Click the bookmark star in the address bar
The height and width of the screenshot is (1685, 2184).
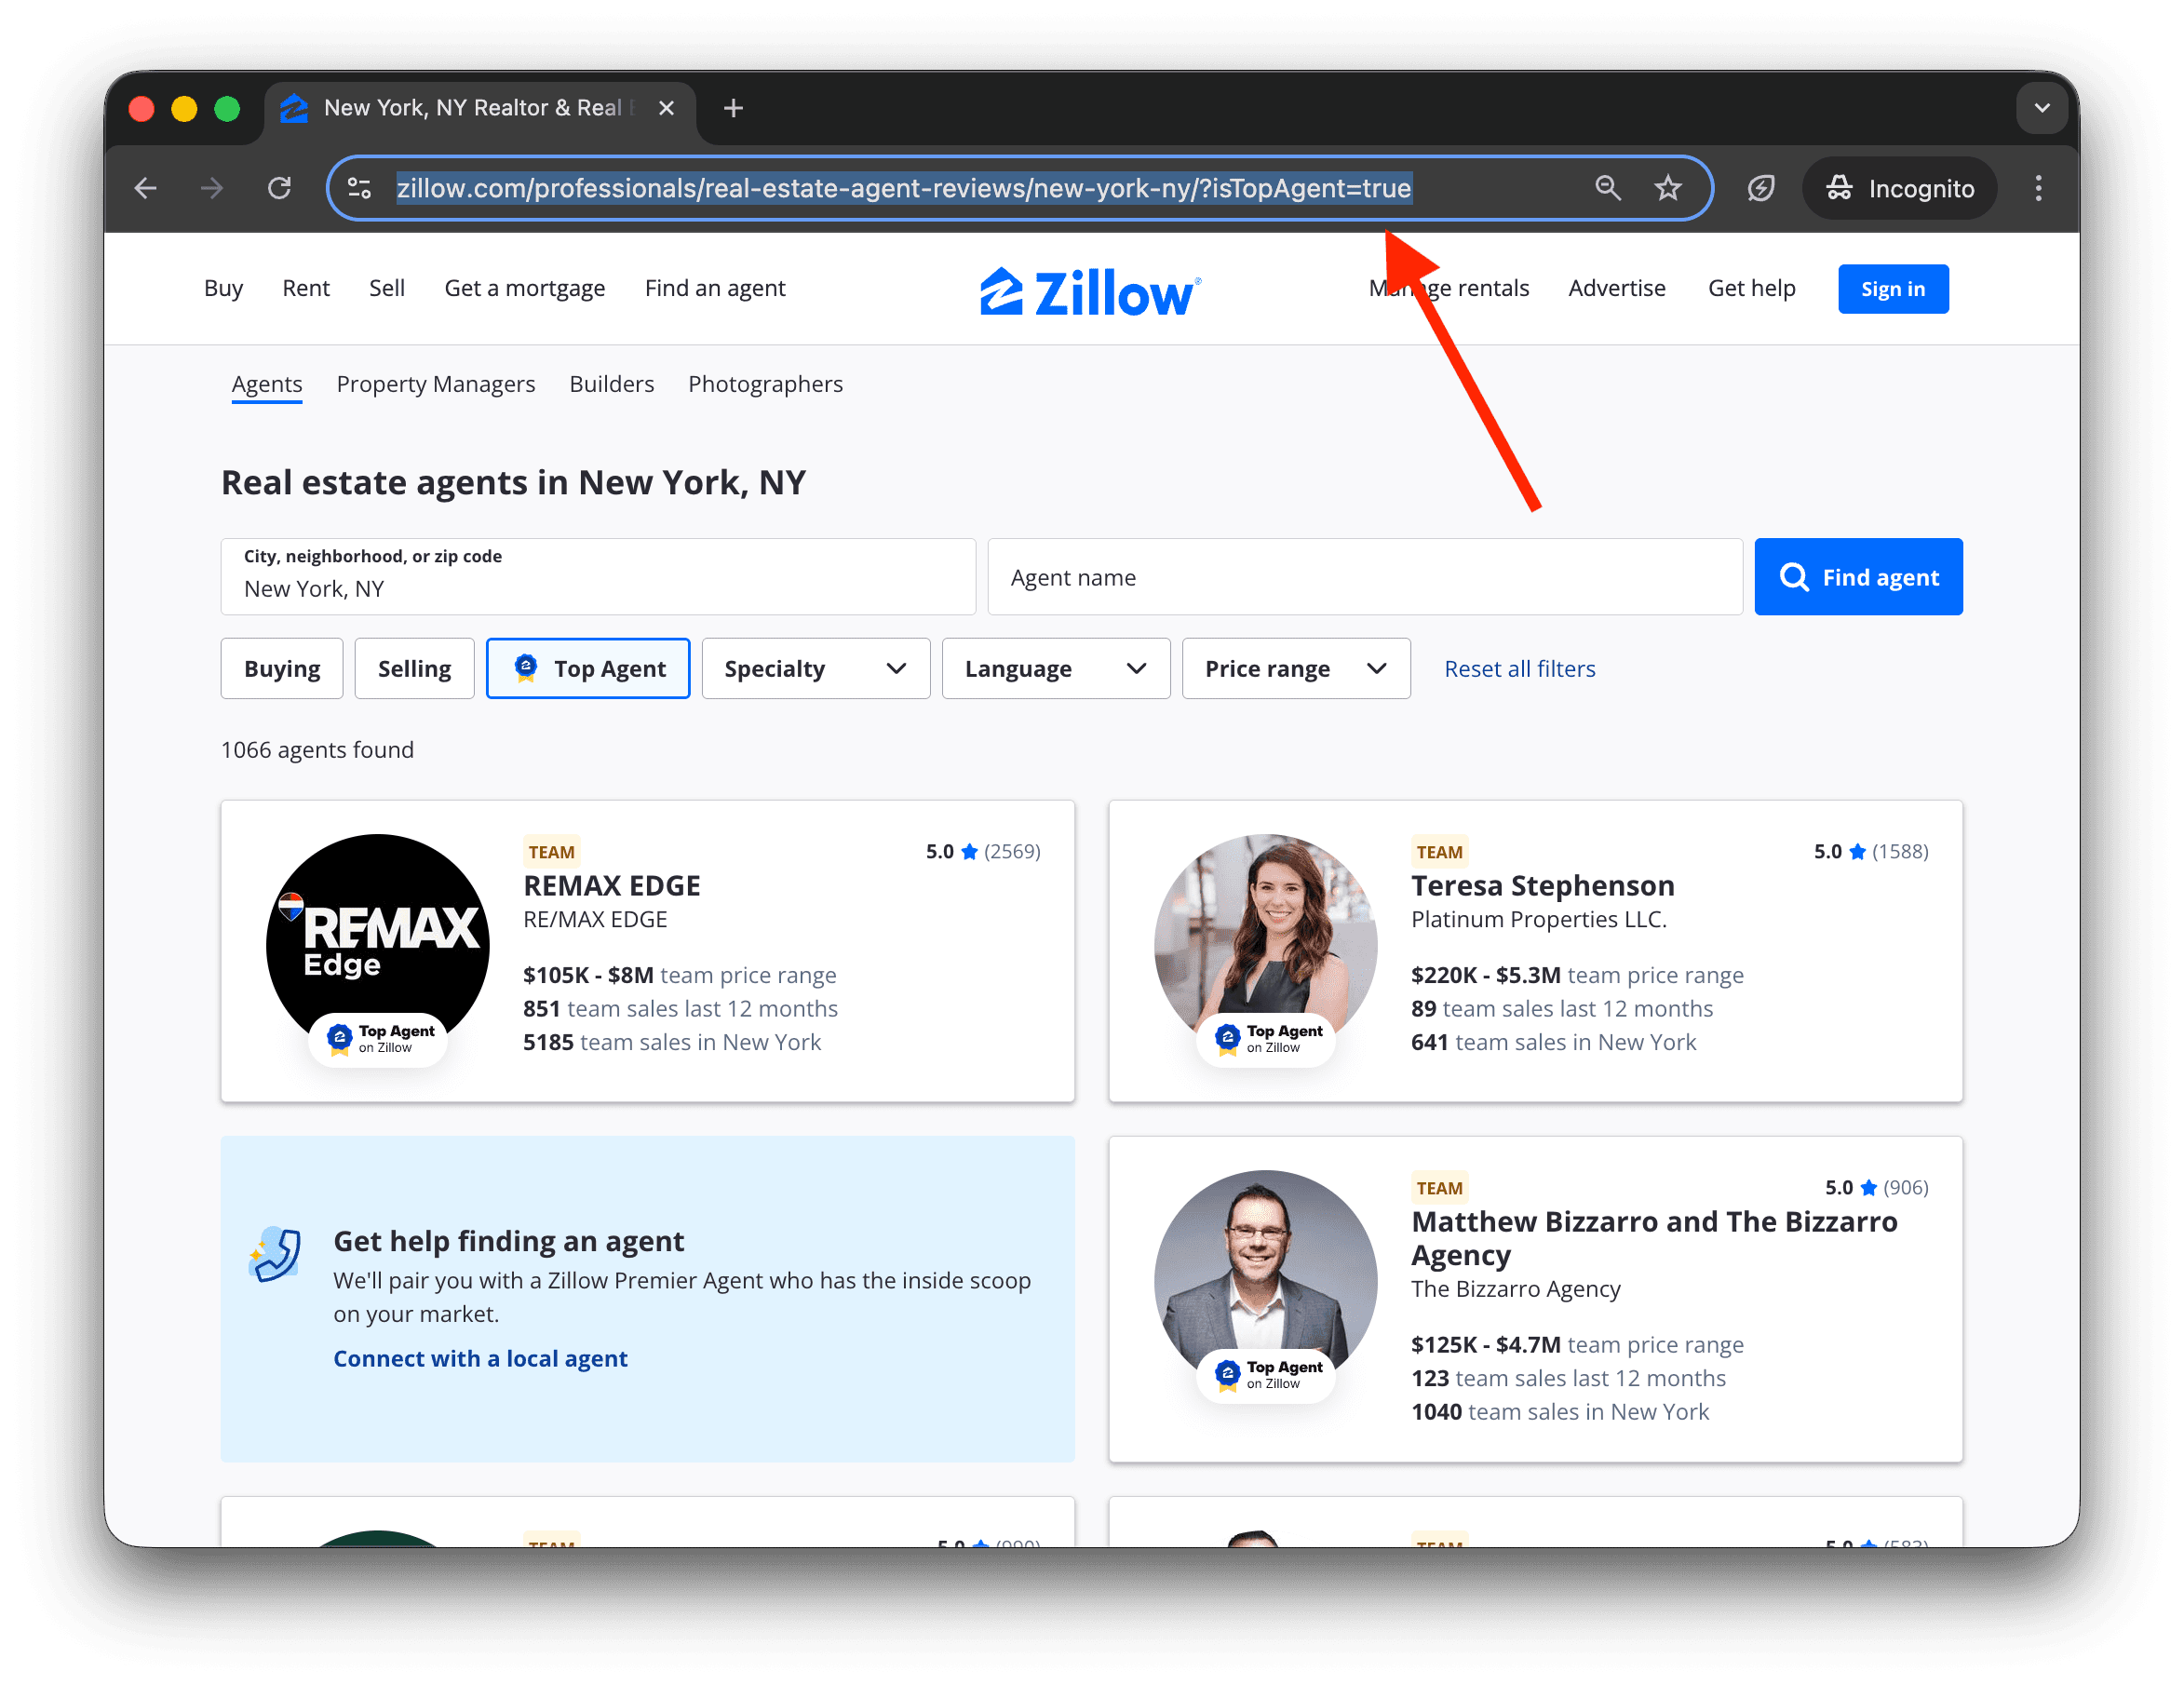[x=1668, y=187]
